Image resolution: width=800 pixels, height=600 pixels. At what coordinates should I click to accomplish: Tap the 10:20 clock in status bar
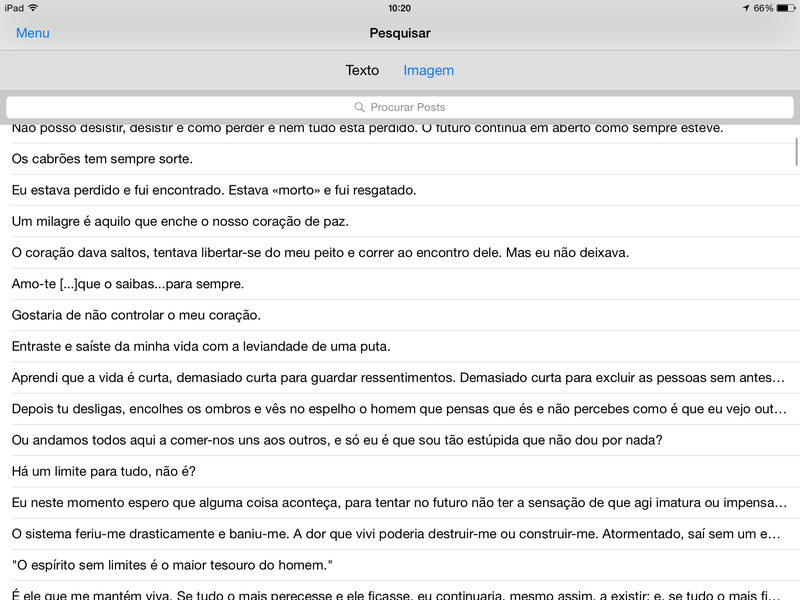[x=399, y=8]
